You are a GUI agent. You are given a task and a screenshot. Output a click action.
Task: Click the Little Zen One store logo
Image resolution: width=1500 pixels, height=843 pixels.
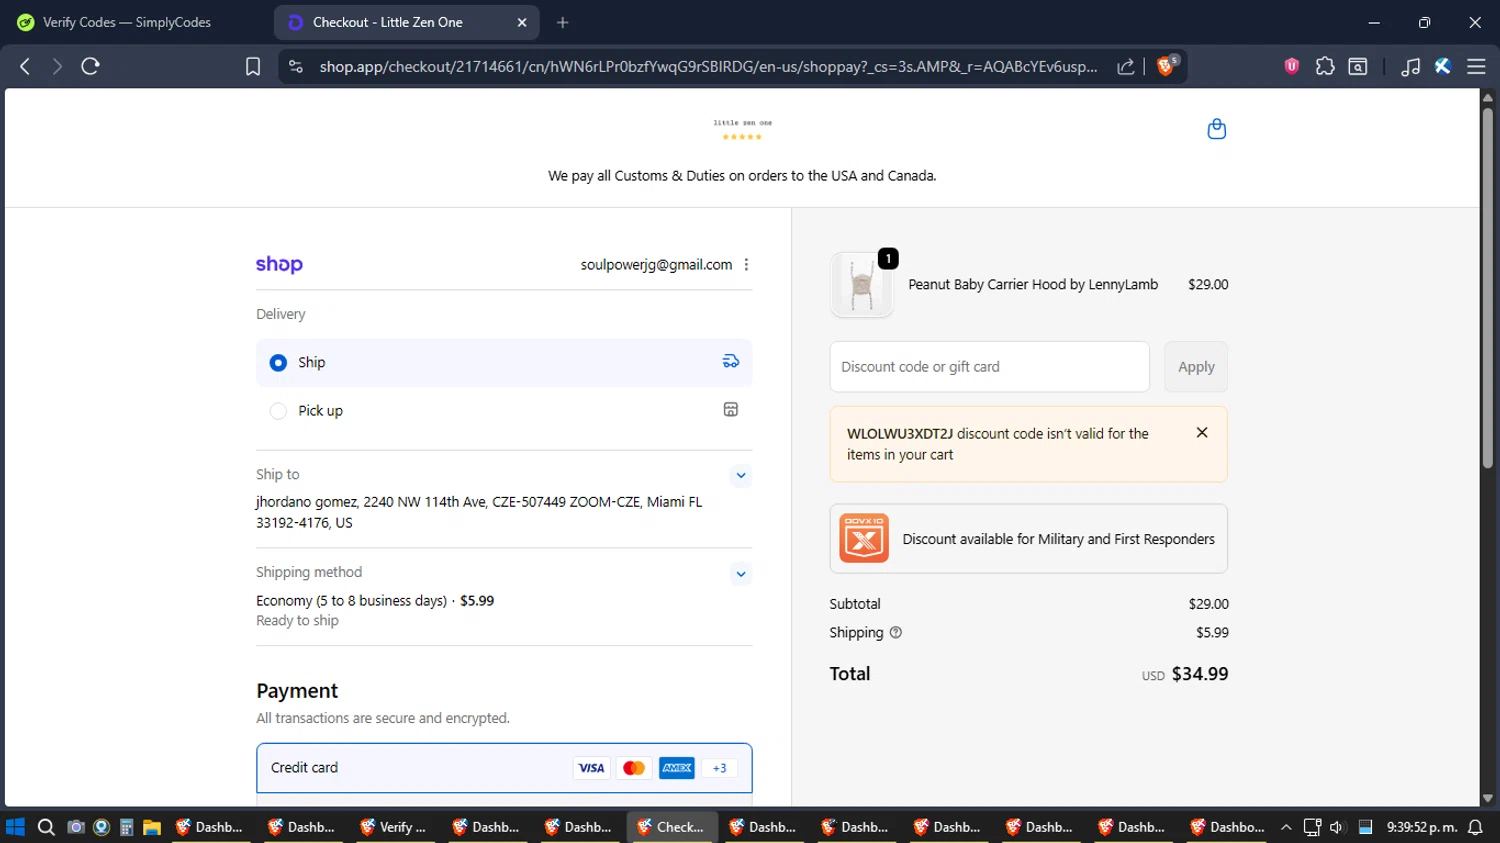[742, 129]
